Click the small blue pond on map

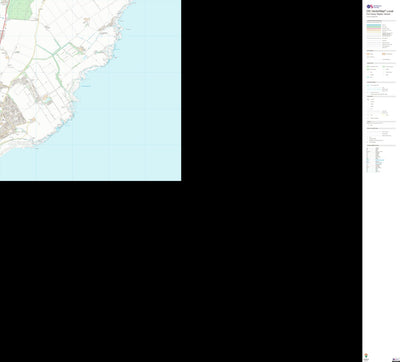coord(49,99)
